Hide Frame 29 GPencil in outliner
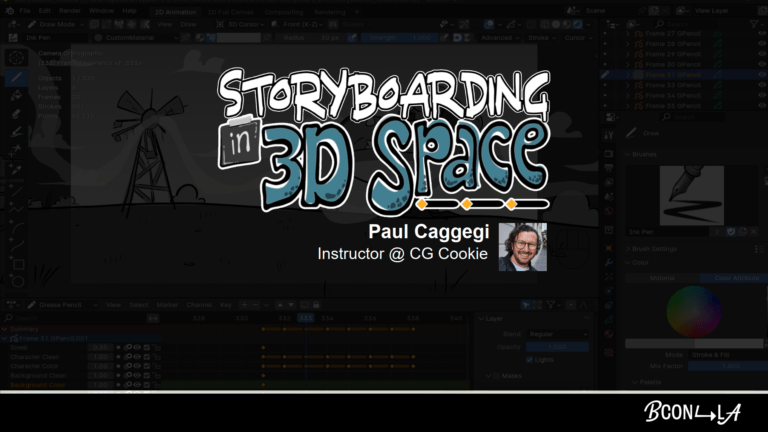Viewport: 768px width, 432px height. tap(762, 54)
